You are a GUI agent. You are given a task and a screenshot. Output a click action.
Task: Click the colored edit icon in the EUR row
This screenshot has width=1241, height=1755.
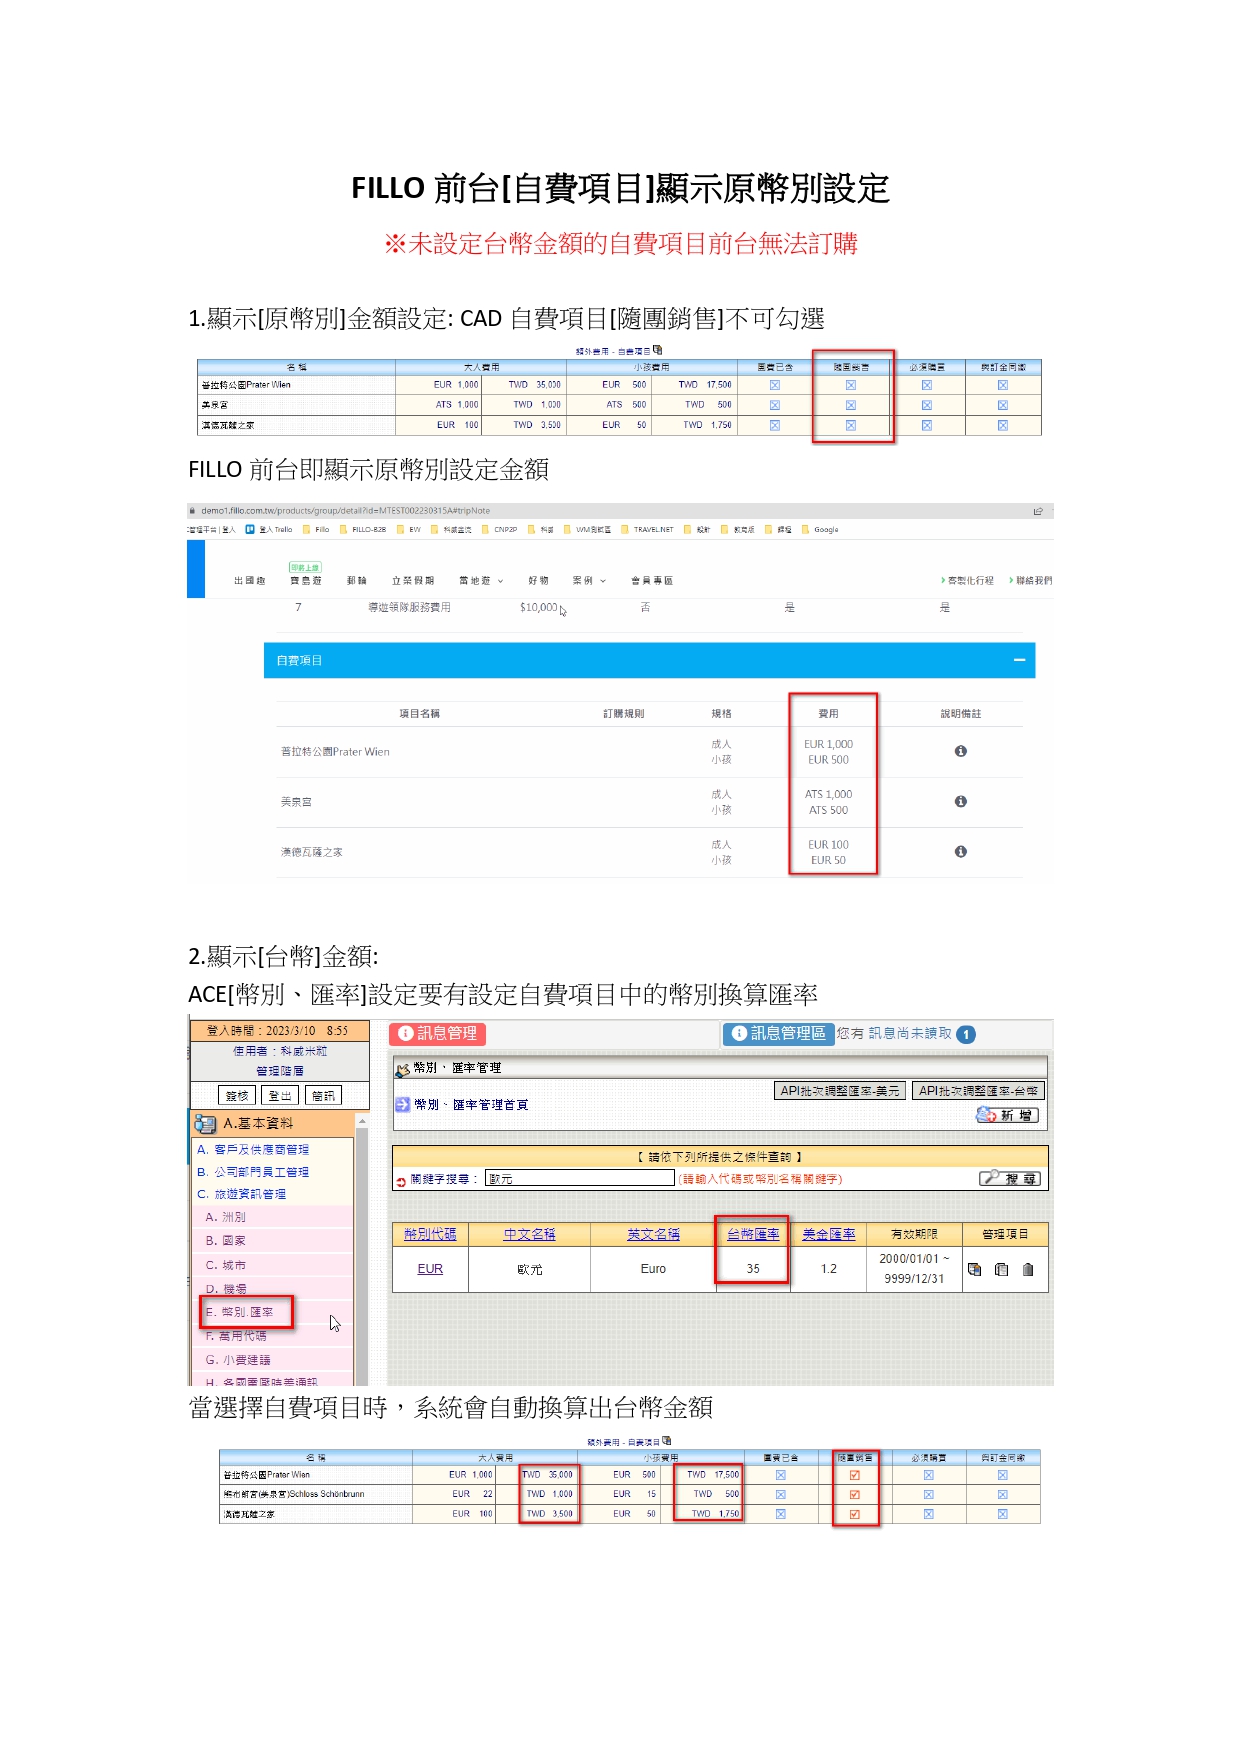point(974,1269)
